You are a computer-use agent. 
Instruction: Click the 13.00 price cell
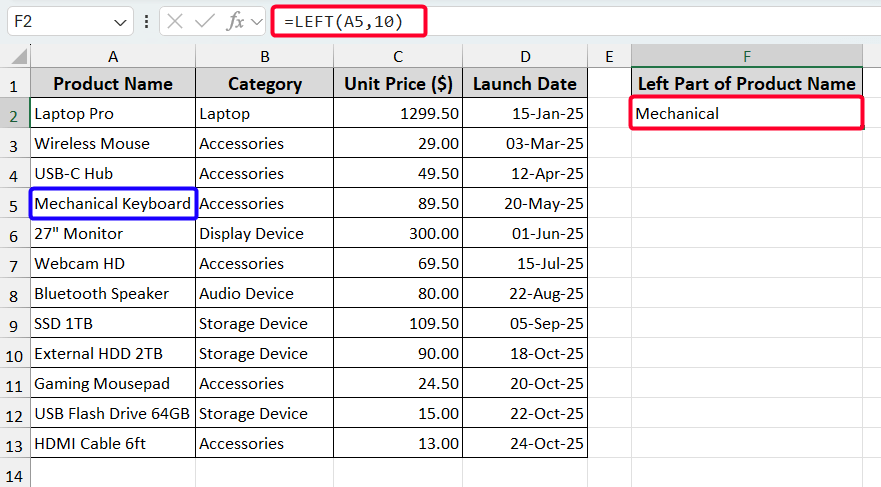398,443
